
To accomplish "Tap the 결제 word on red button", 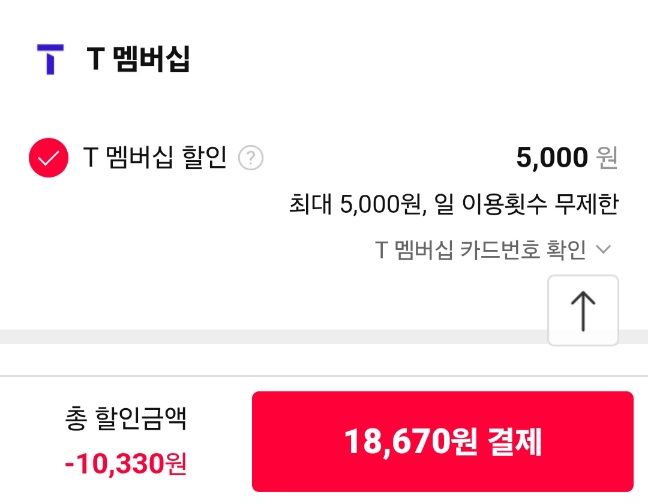I will pos(515,441).
